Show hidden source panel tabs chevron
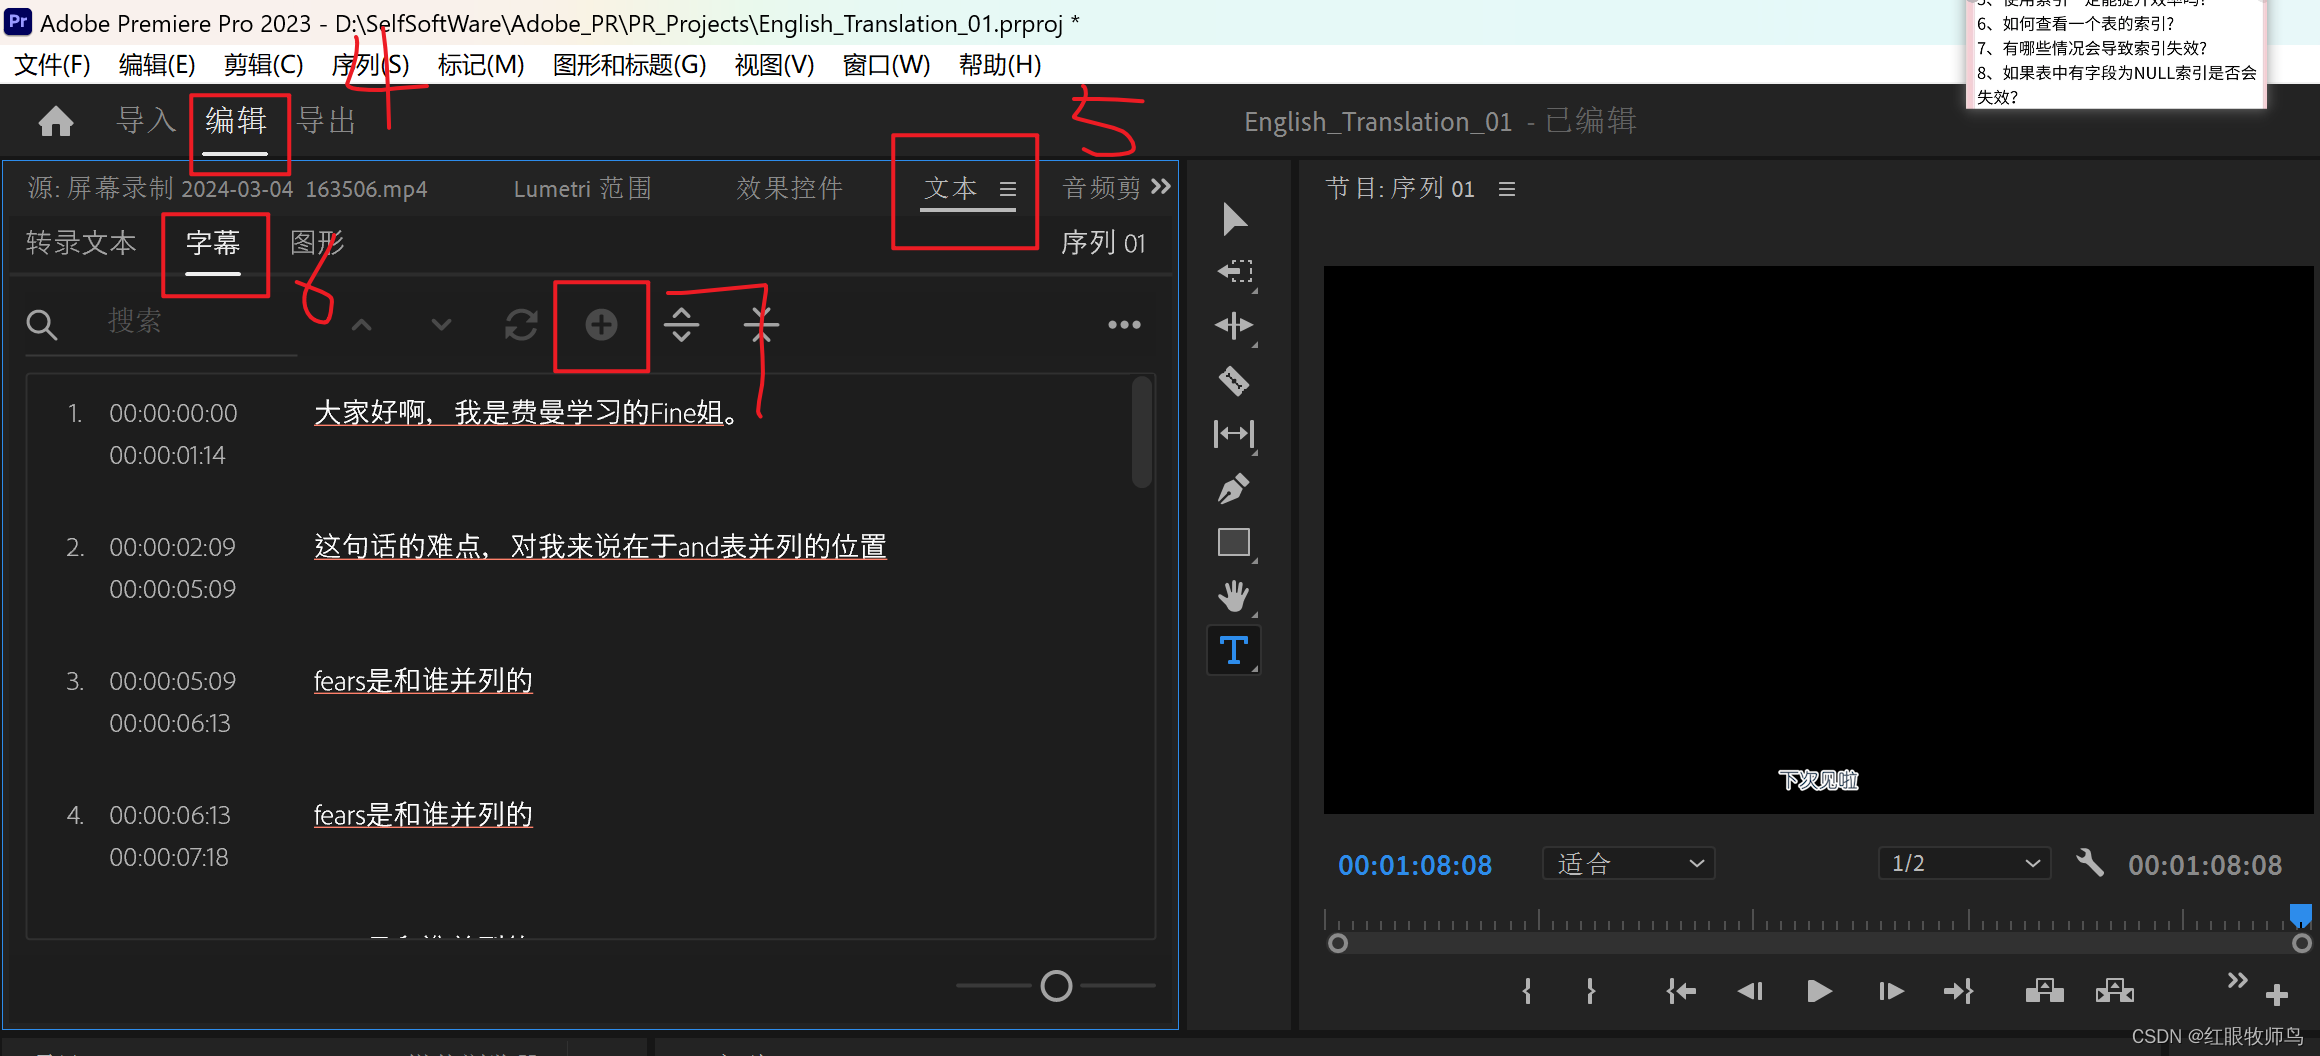Viewport: 2320px width, 1056px height. point(1161,187)
